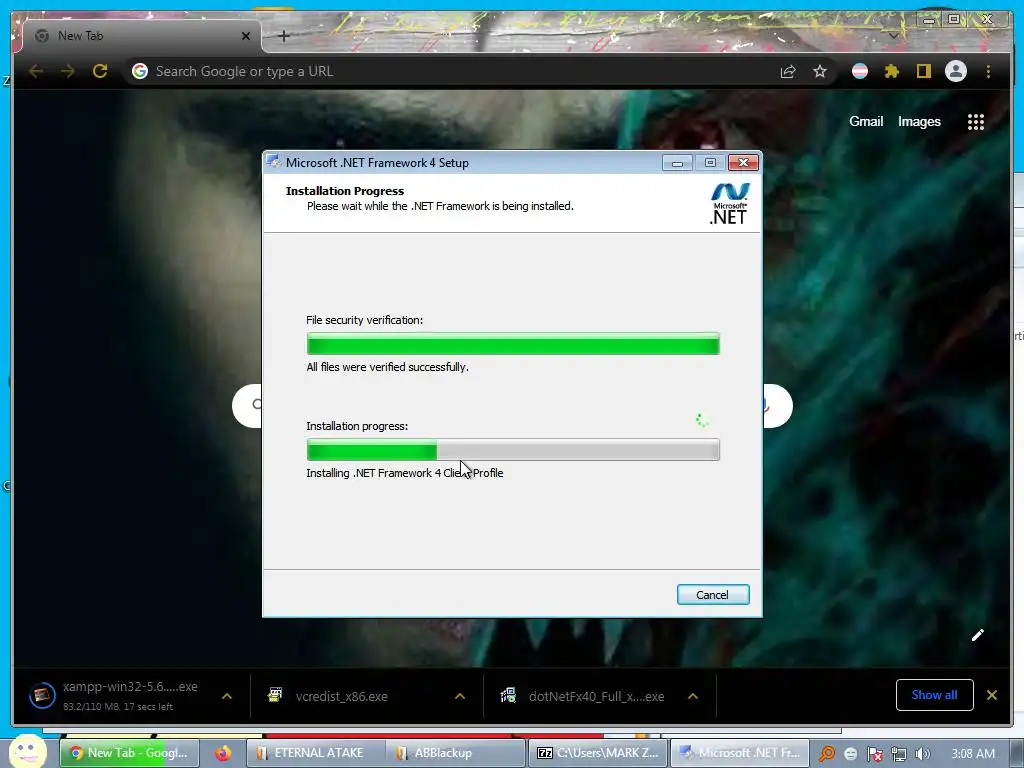Expand options for xampp-win32 download
This screenshot has height=768, width=1024.
(x=227, y=696)
